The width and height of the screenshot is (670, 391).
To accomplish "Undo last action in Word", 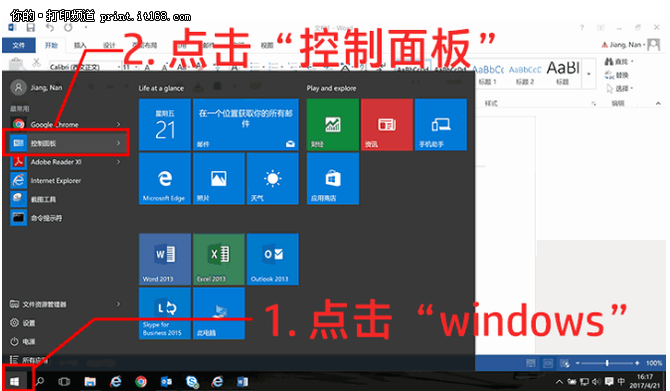I will pyautogui.click(x=50, y=28).
